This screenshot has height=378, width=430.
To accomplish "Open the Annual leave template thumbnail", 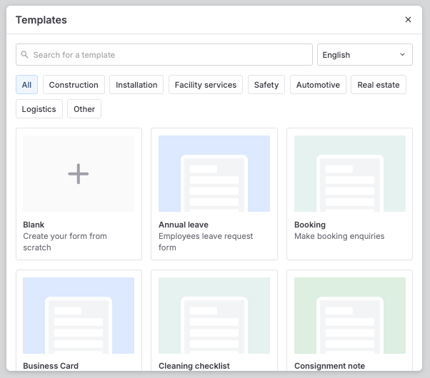I will (214, 173).
